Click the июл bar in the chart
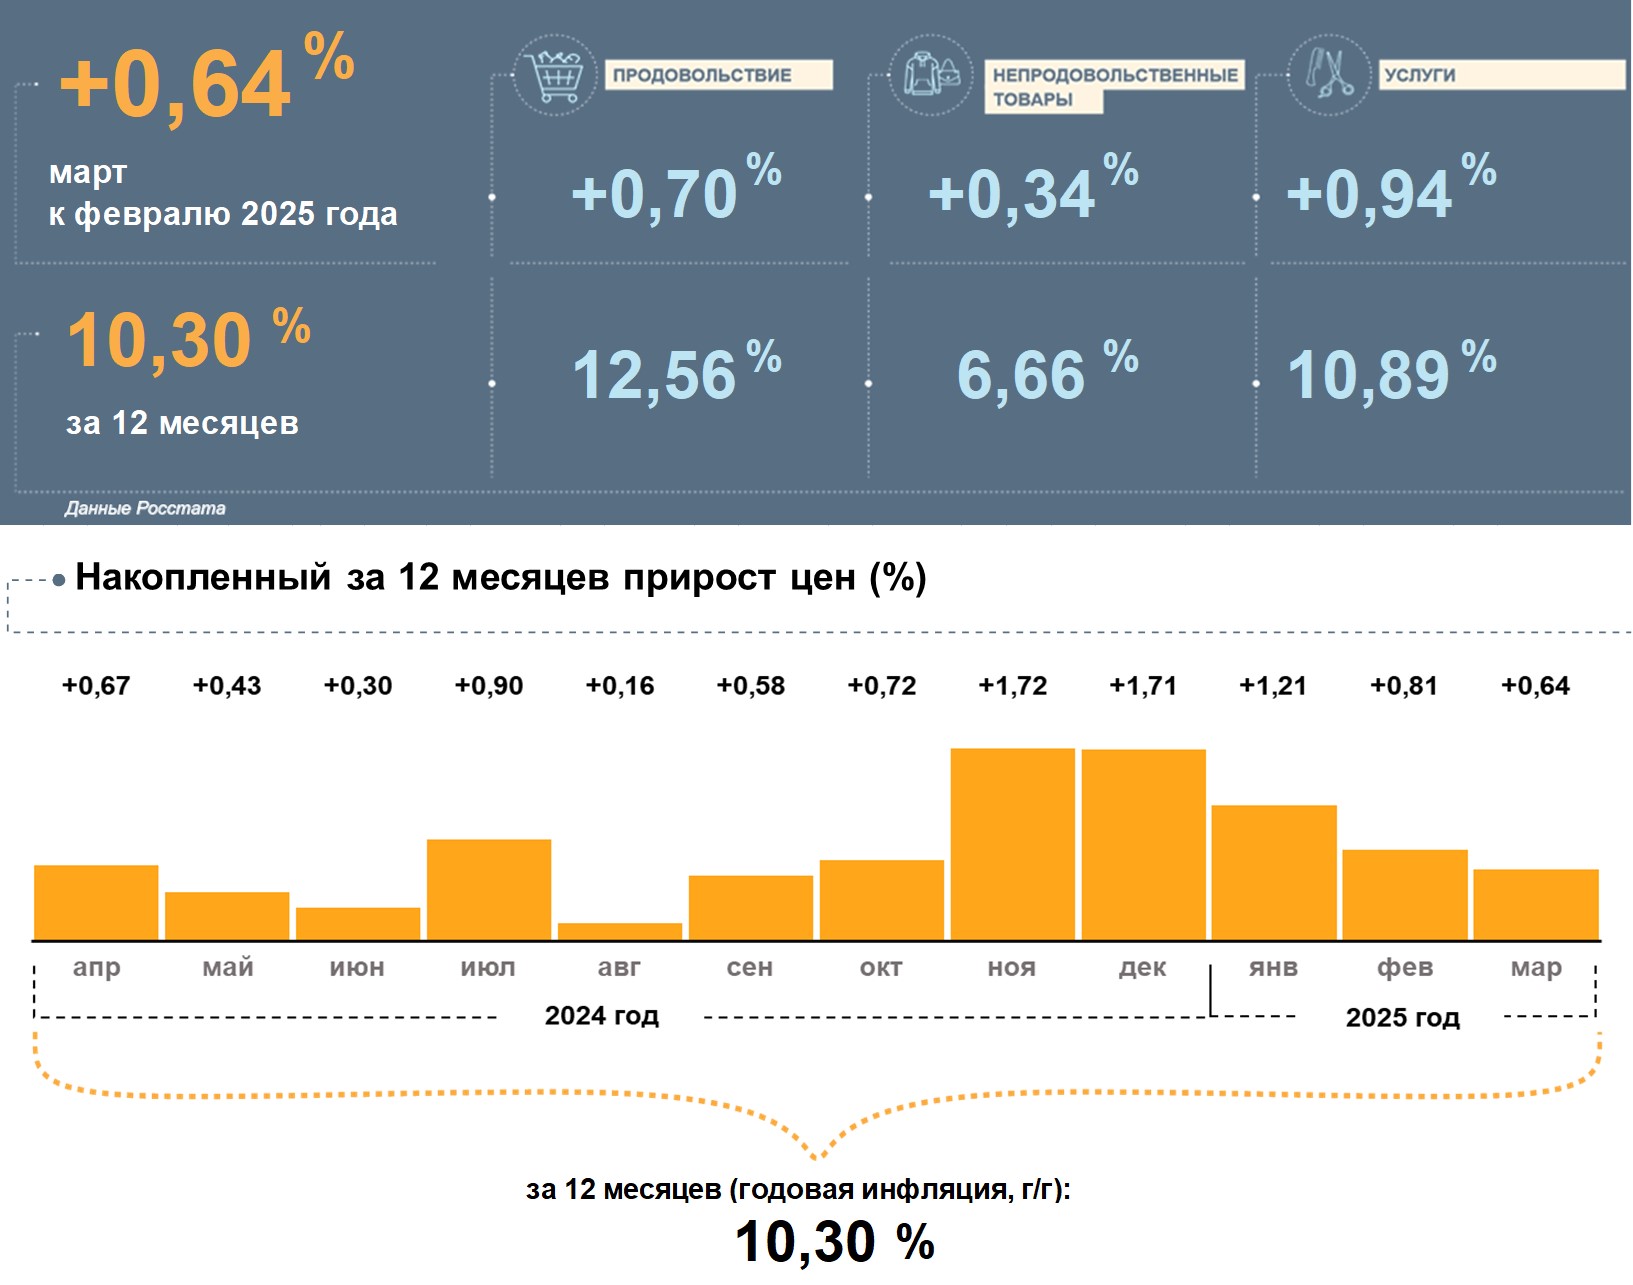This screenshot has height=1285, width=1633. 489,889
